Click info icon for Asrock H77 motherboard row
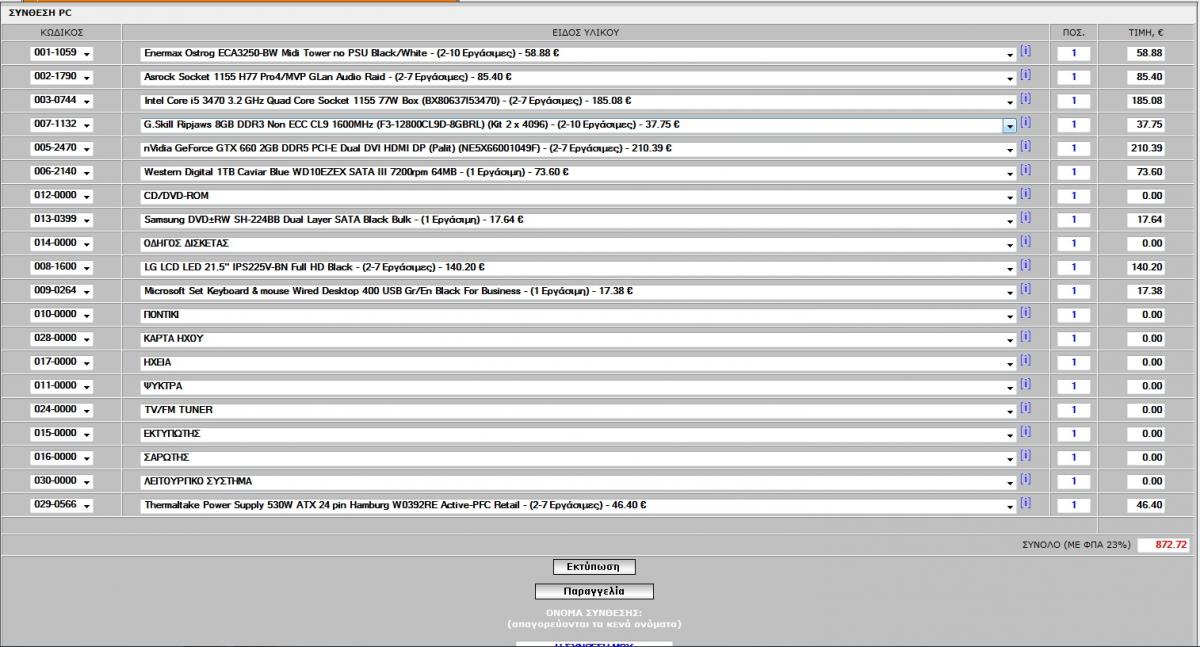This screenshot has height=647, width=1200. 1025,76
